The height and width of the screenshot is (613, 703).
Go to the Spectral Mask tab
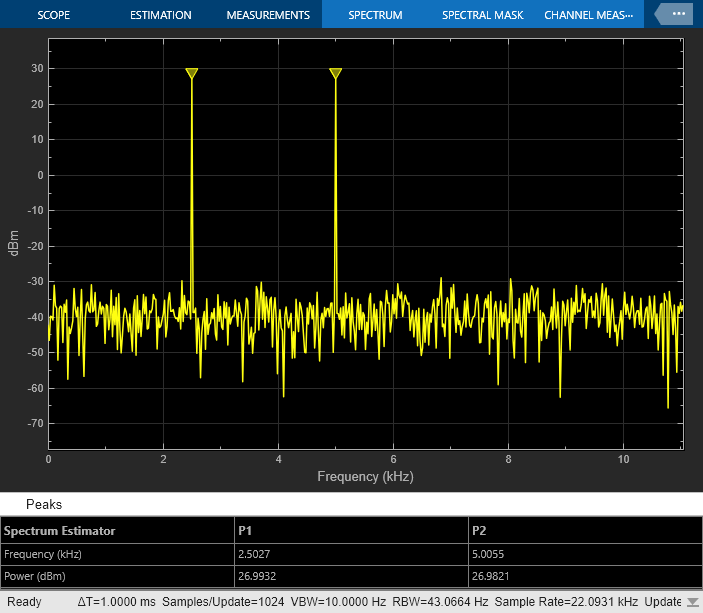click(x=483, y=16)
